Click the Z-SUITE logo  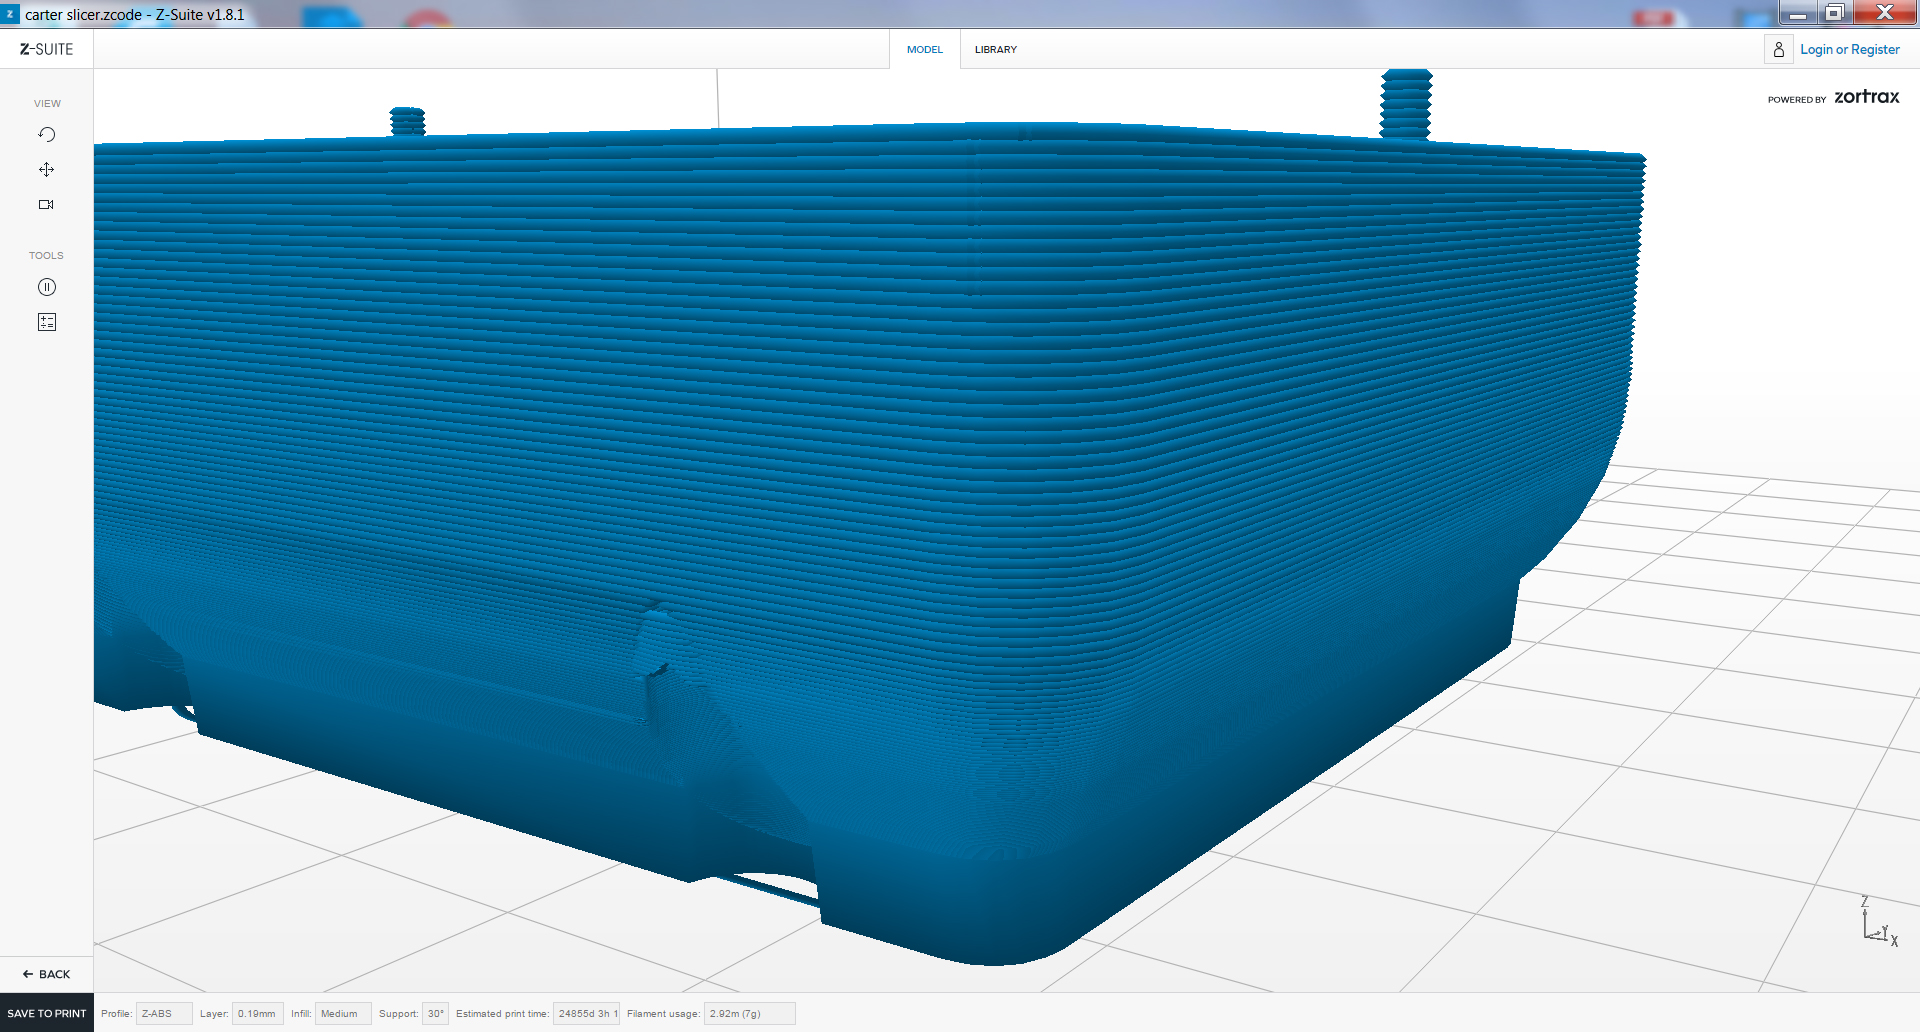[46, 49]
